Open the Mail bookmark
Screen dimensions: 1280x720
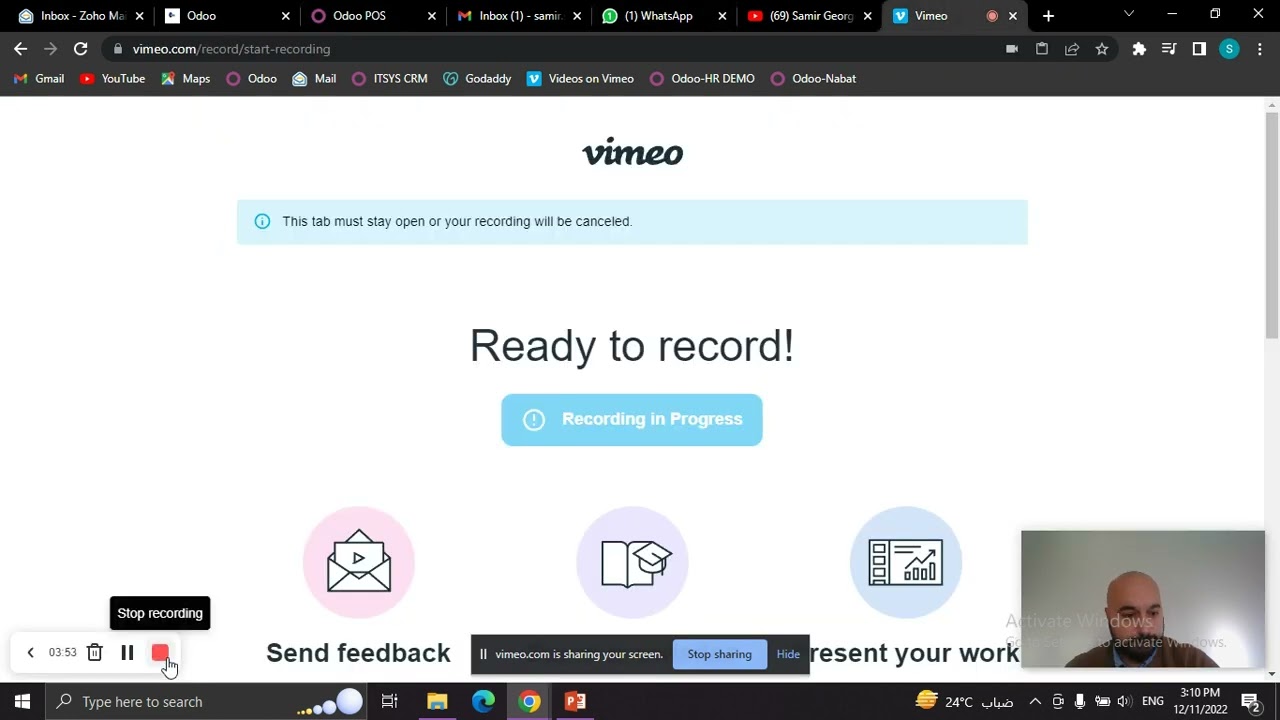315,79
